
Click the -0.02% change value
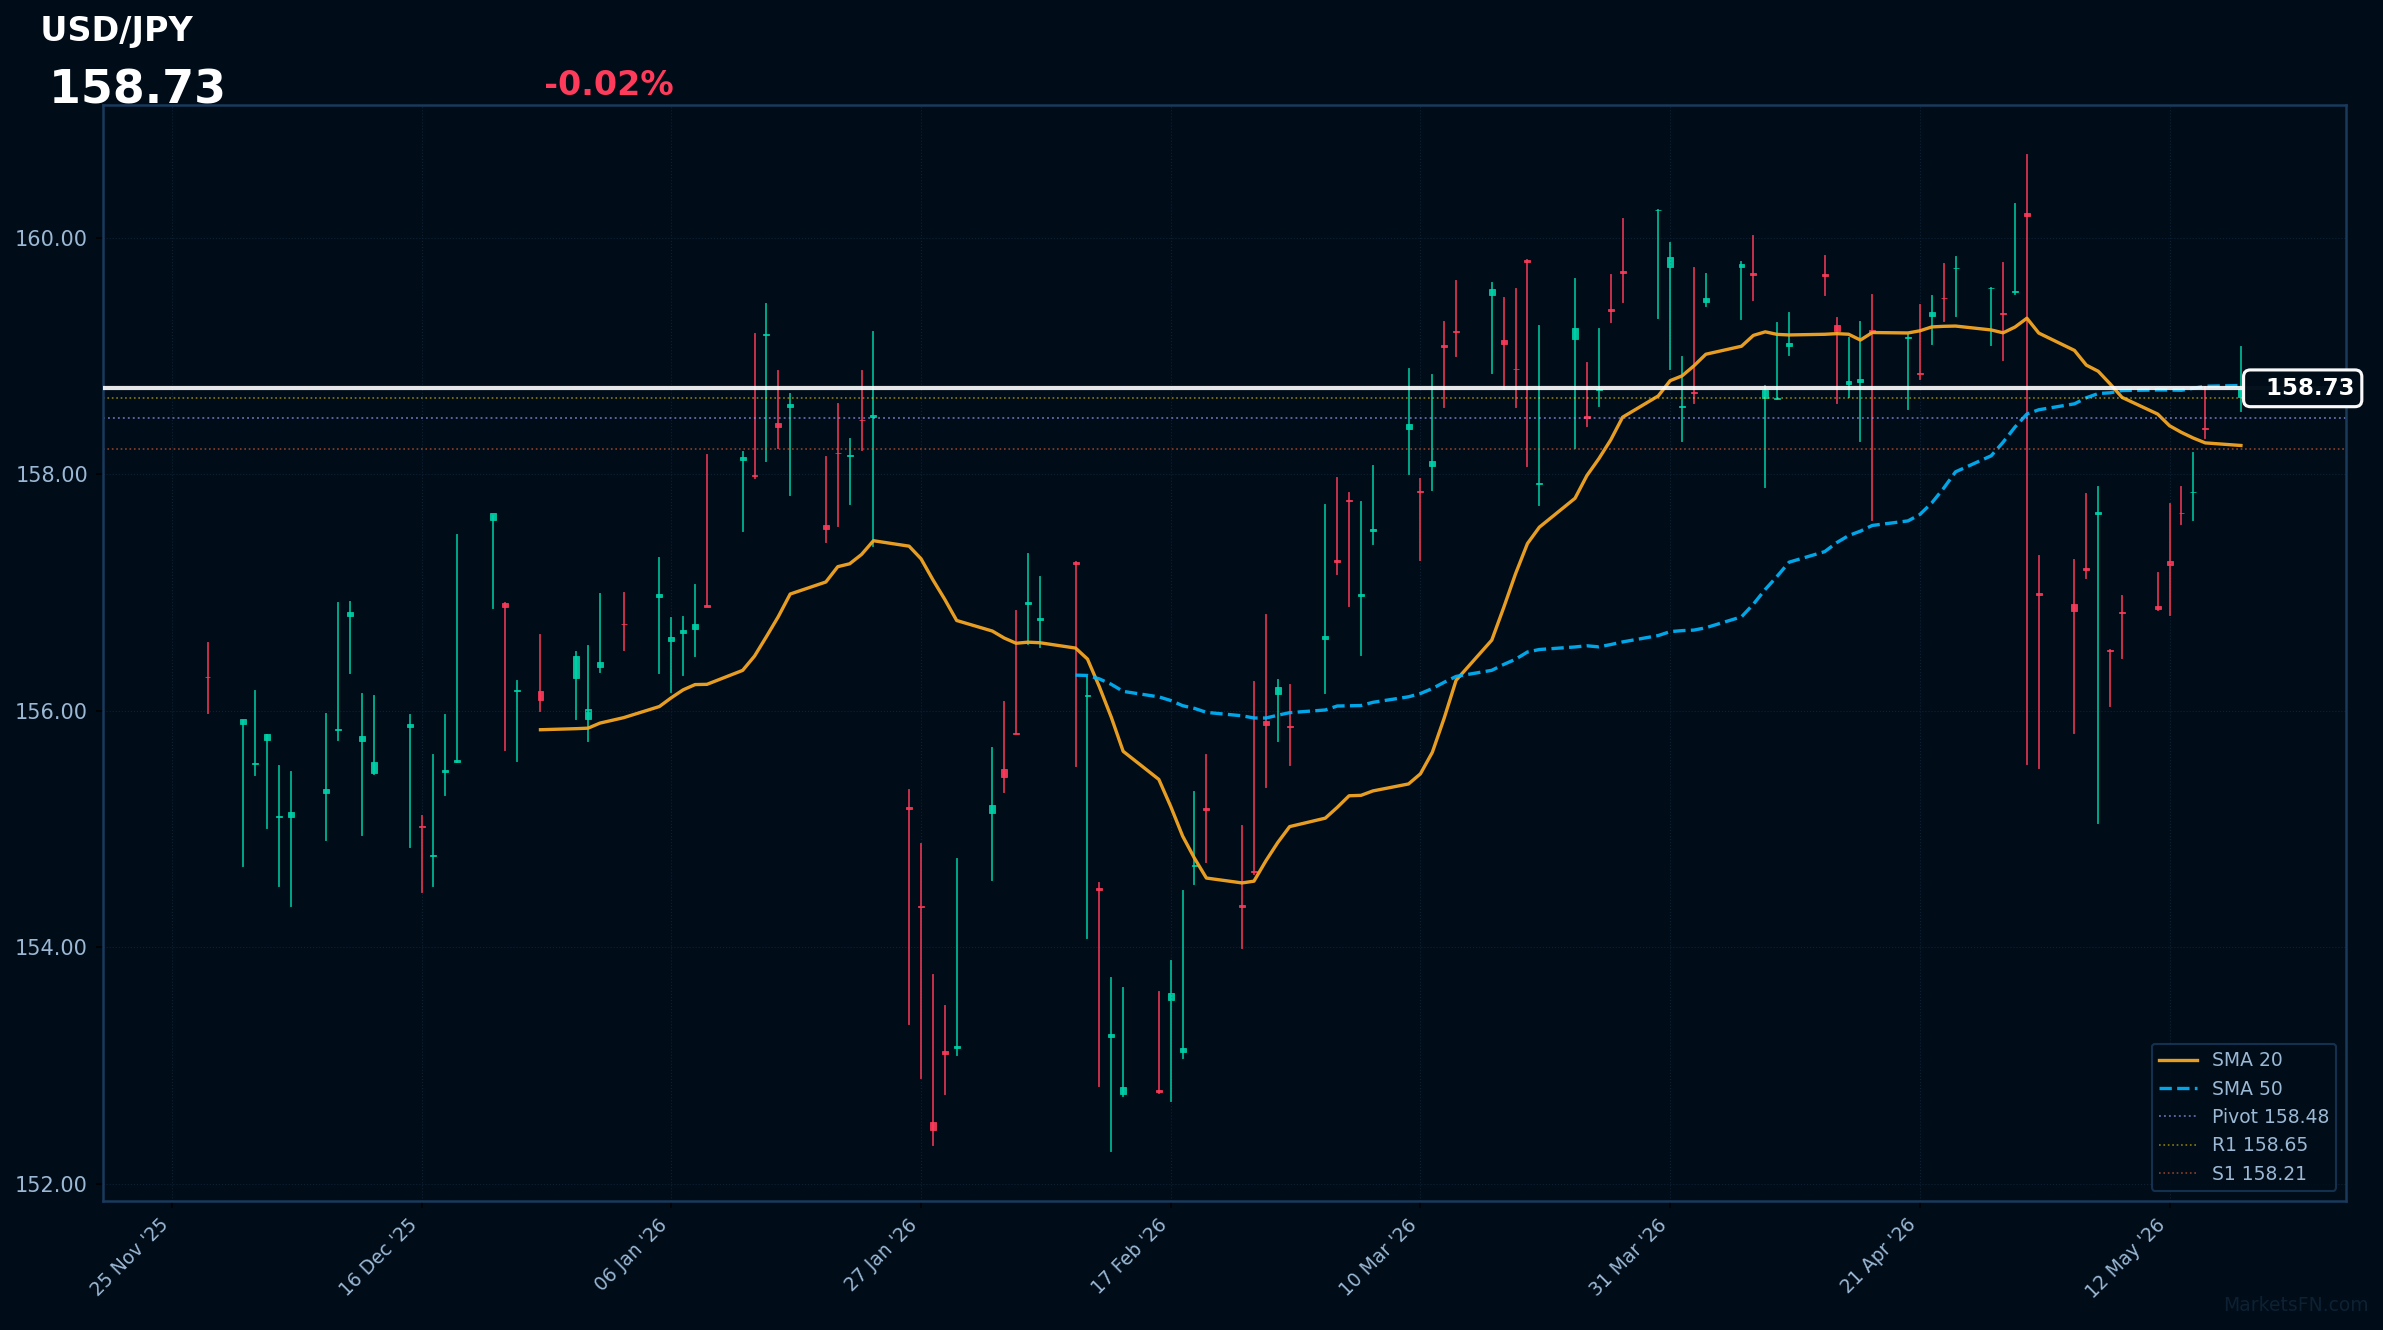click(x=608, y=84)
